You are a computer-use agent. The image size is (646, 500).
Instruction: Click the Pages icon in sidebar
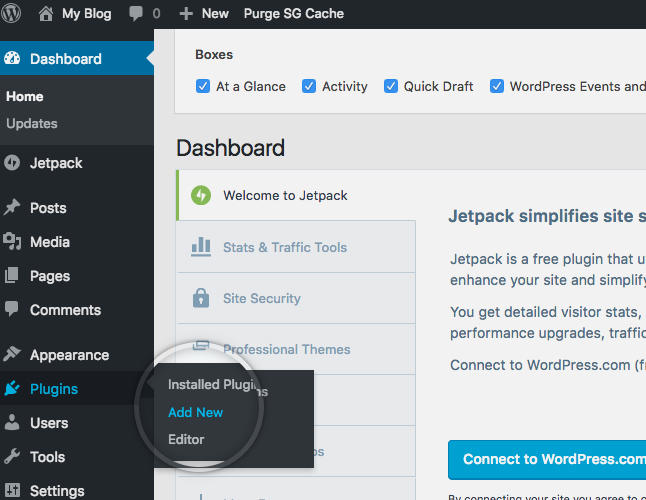[12, 276]
